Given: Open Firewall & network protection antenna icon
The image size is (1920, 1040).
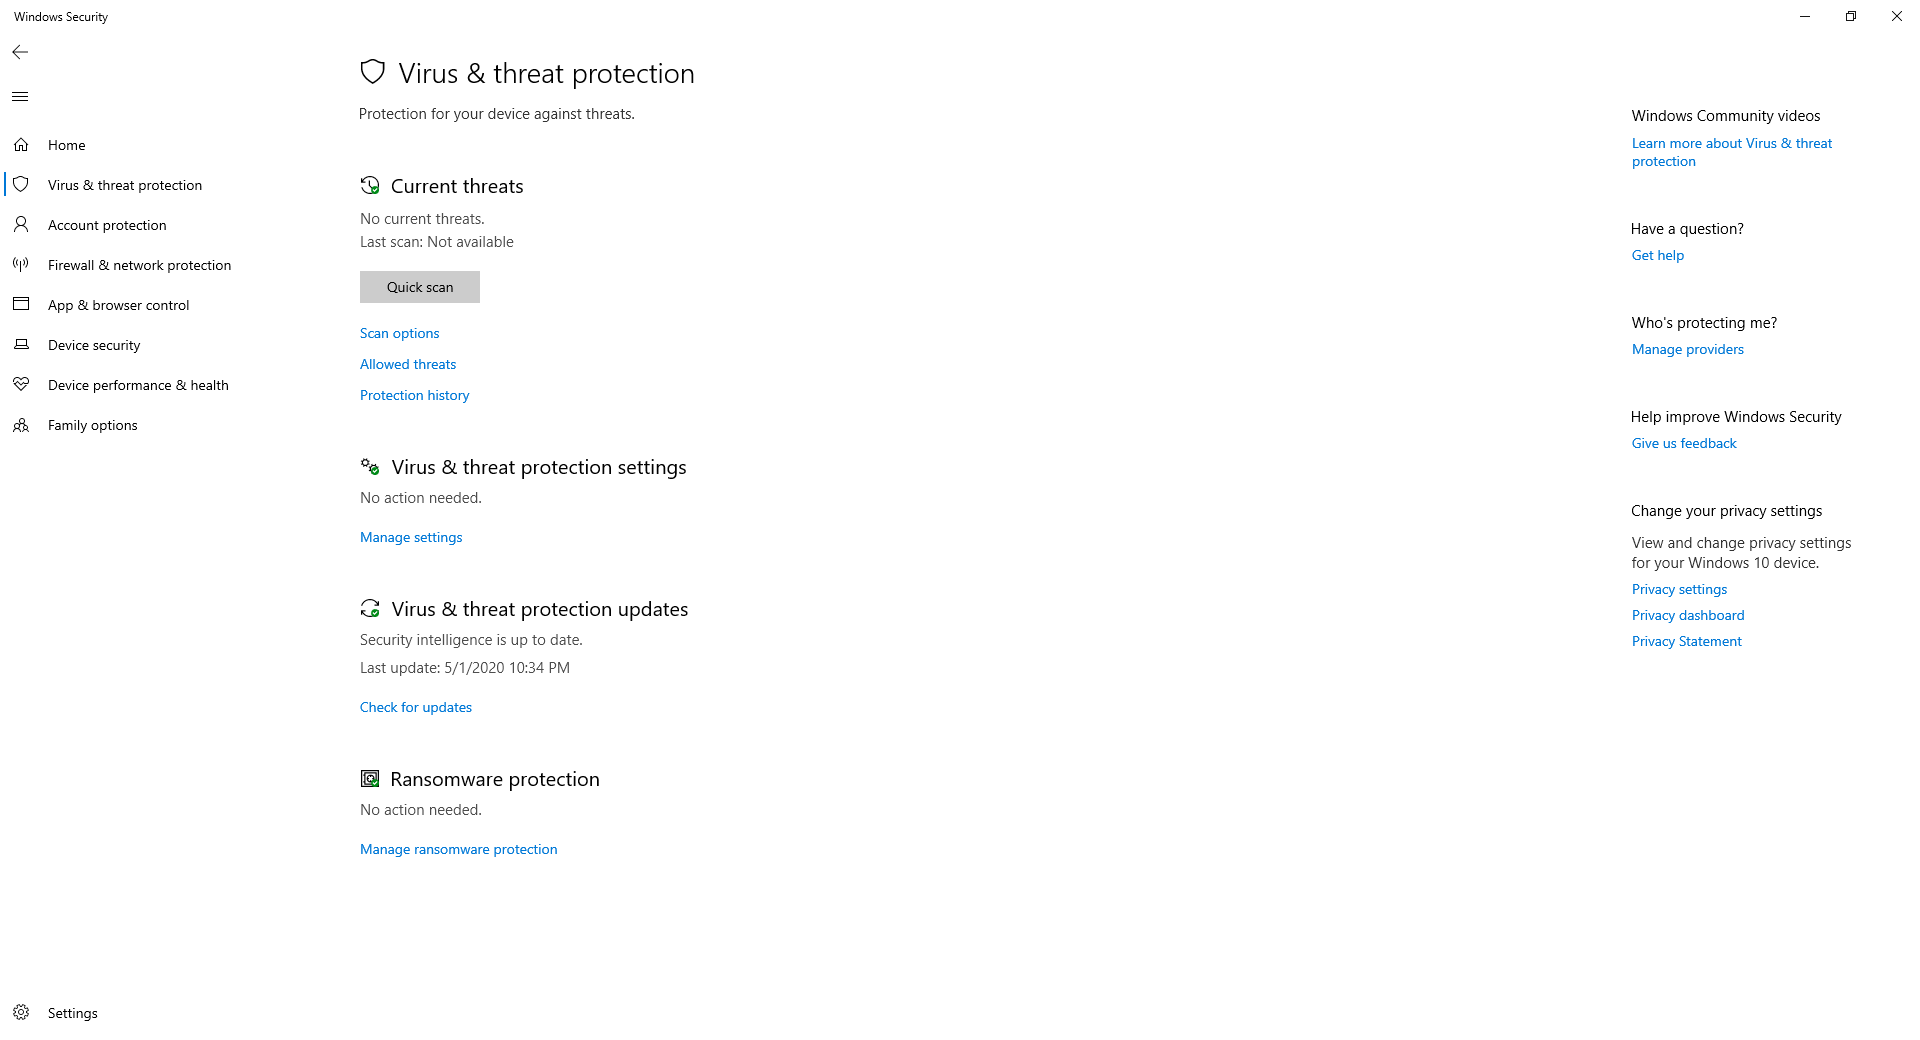Looking at the screenshot, I should 21,265.
